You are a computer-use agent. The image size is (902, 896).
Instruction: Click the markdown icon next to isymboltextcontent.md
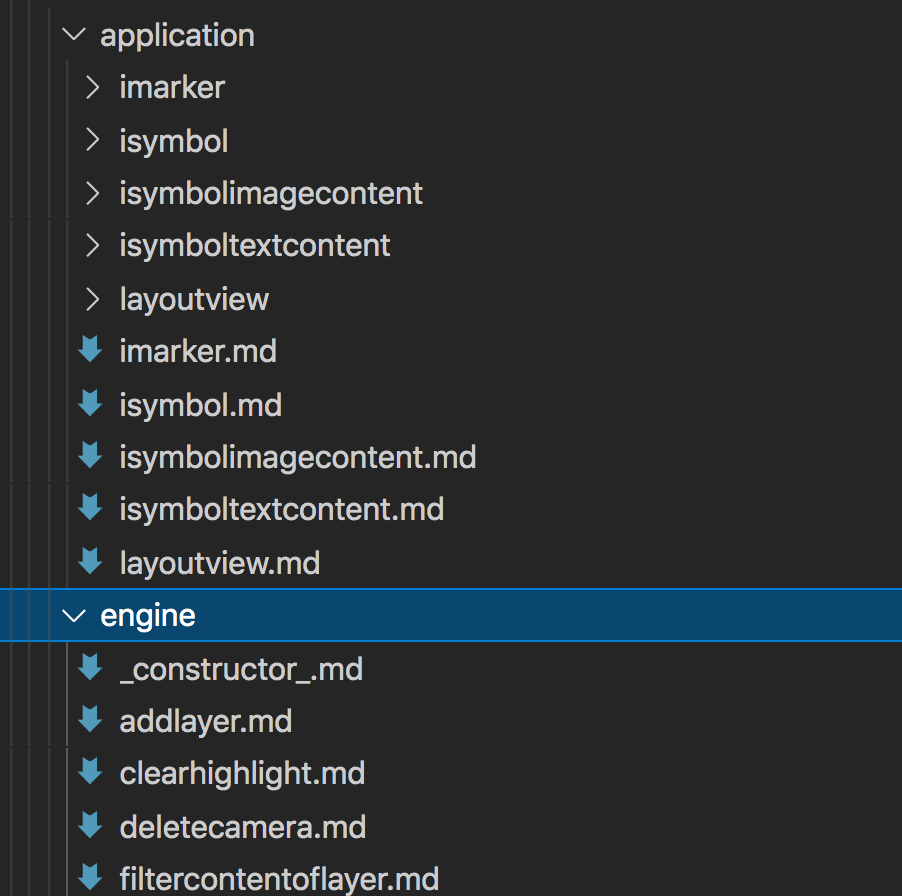pos(90,507)
